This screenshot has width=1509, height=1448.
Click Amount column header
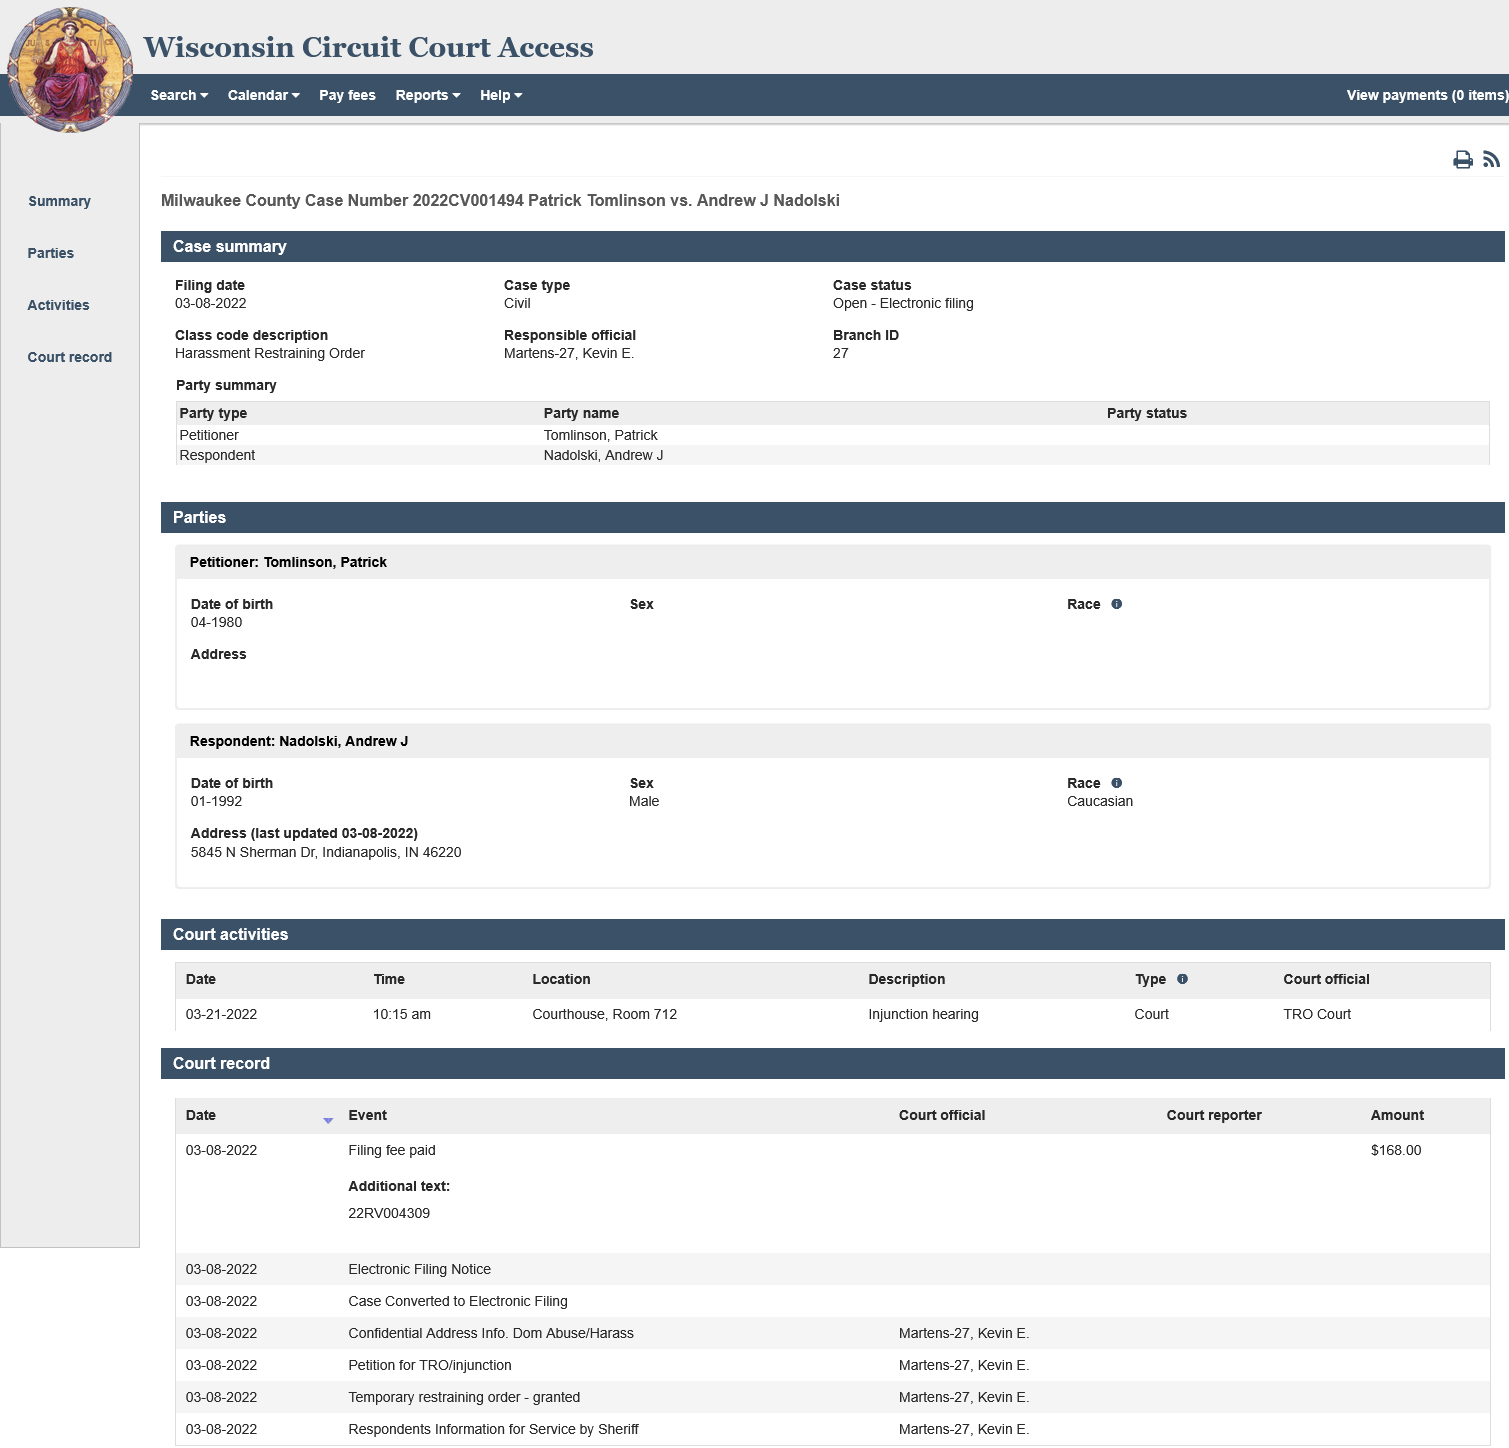click(x=1396, y=1115)
